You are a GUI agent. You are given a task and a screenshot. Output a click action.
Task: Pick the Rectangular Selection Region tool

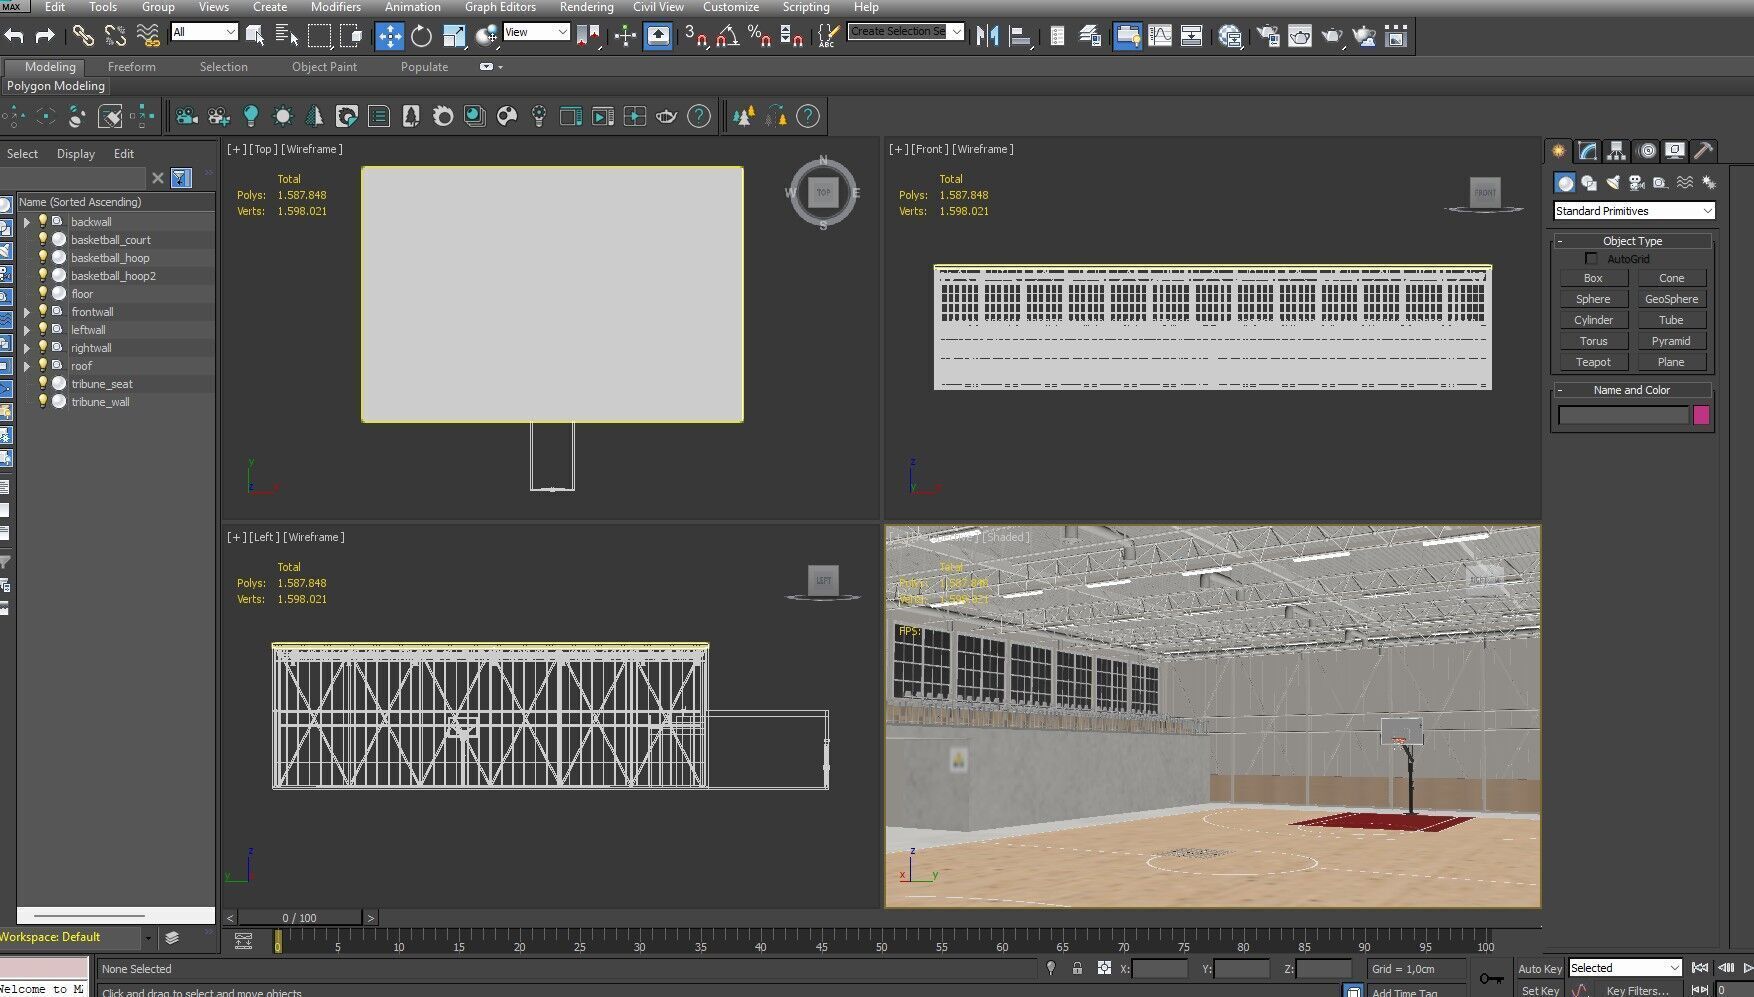click(319, 36)
